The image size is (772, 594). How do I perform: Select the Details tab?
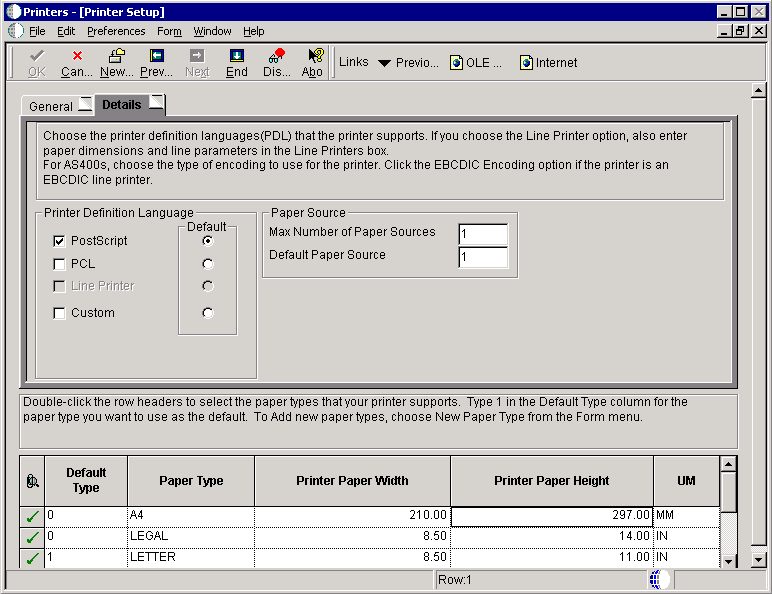[x=130, y=104]
